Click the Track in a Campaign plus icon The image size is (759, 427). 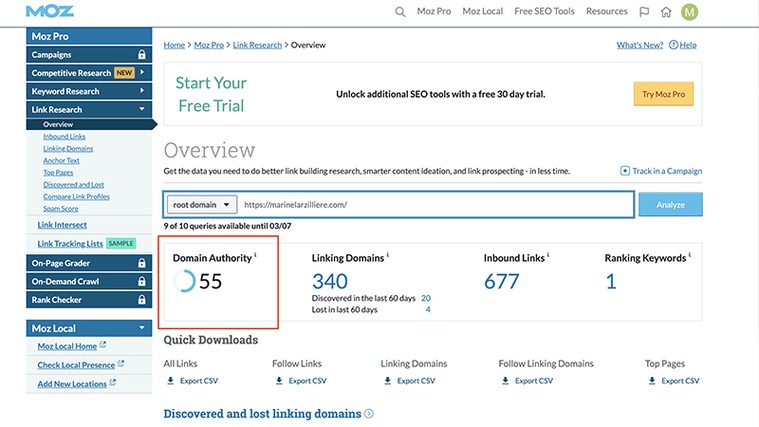click(625, 171)
